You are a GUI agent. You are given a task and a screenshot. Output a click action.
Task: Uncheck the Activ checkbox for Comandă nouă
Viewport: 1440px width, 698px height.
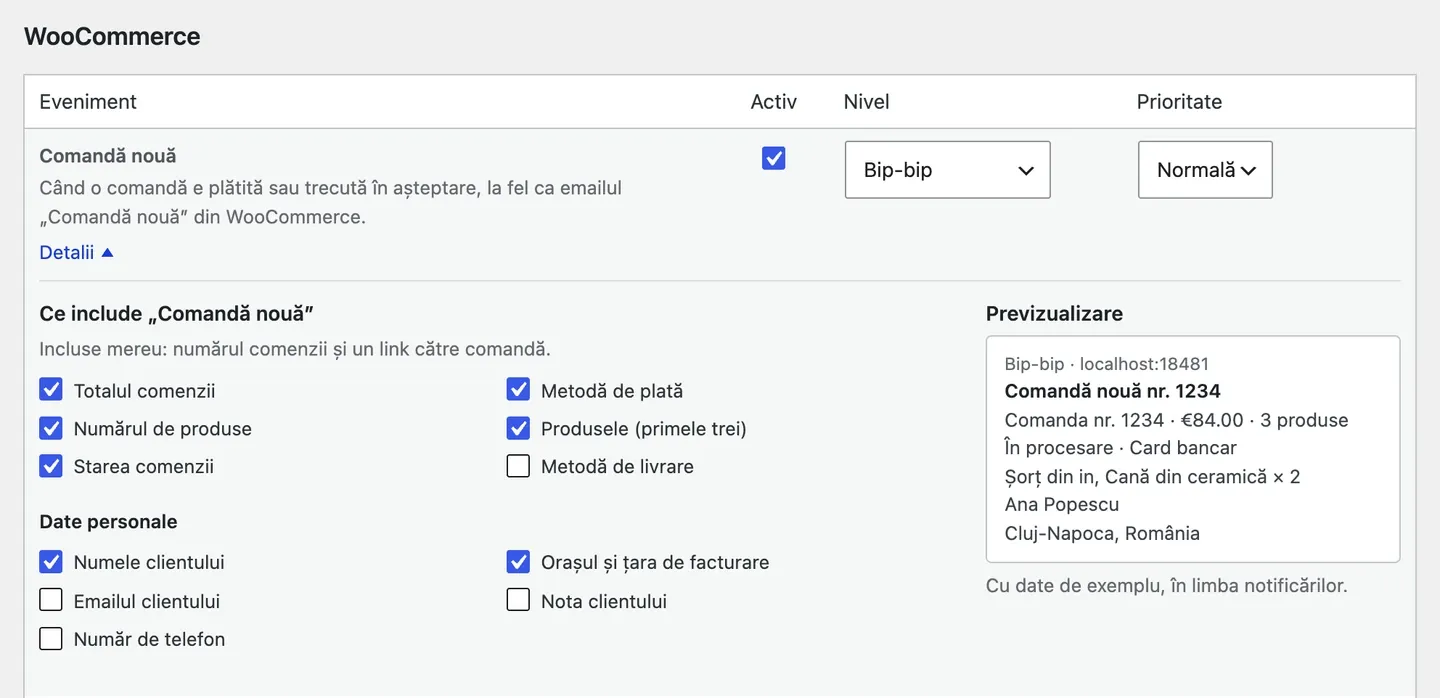pos(773,158)
